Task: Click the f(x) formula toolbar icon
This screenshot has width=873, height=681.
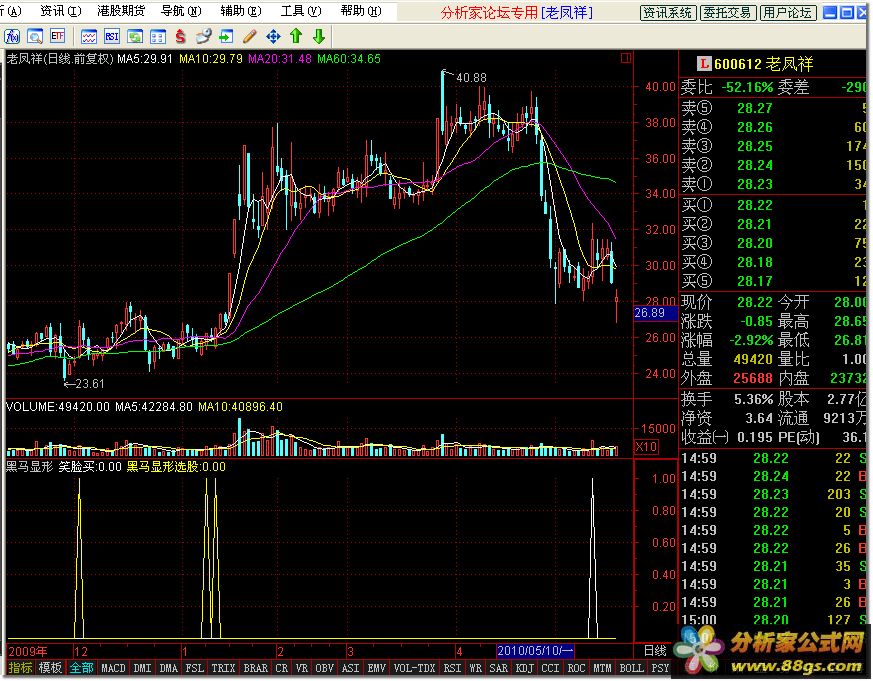Action: click(11, 37)
